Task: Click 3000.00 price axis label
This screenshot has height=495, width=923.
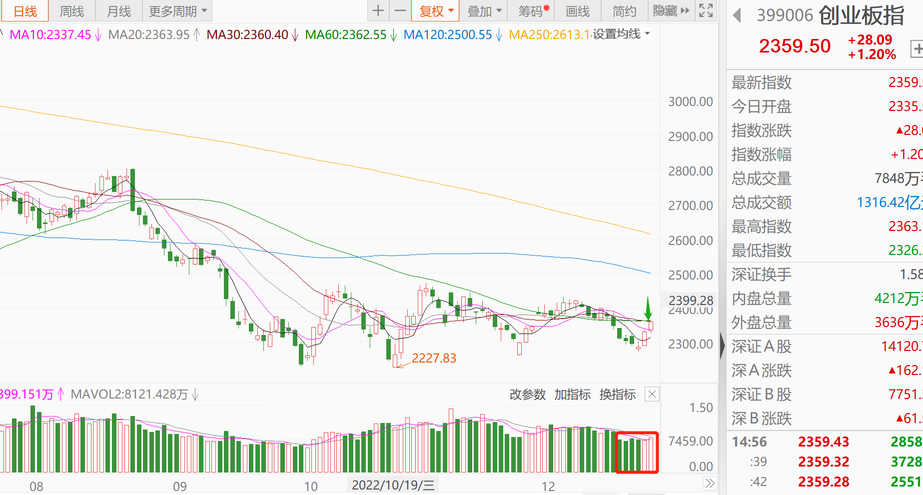Action: tap(690, 101)
